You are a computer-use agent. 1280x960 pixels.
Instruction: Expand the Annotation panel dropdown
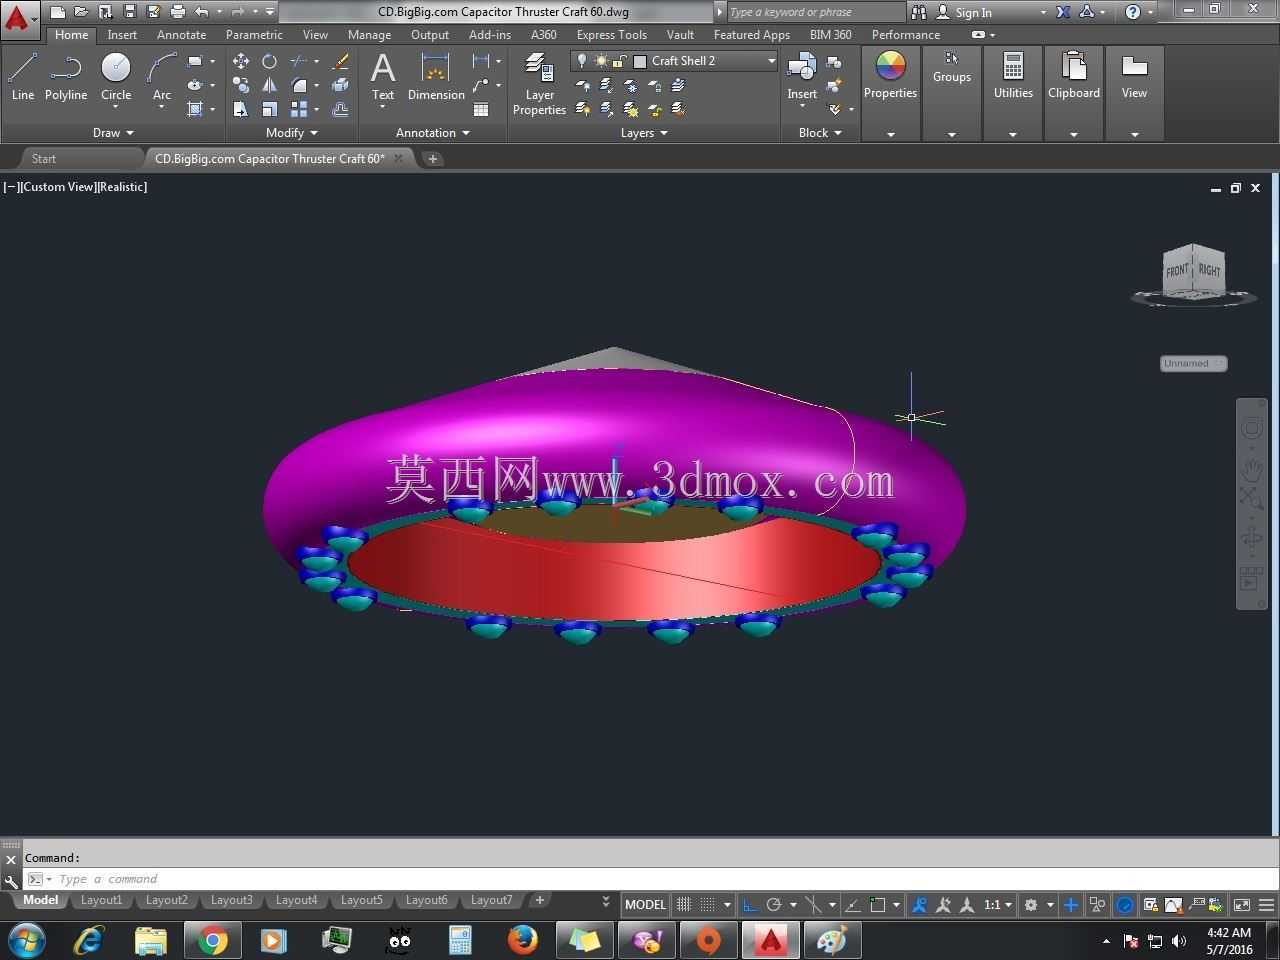tap(432, 132)
